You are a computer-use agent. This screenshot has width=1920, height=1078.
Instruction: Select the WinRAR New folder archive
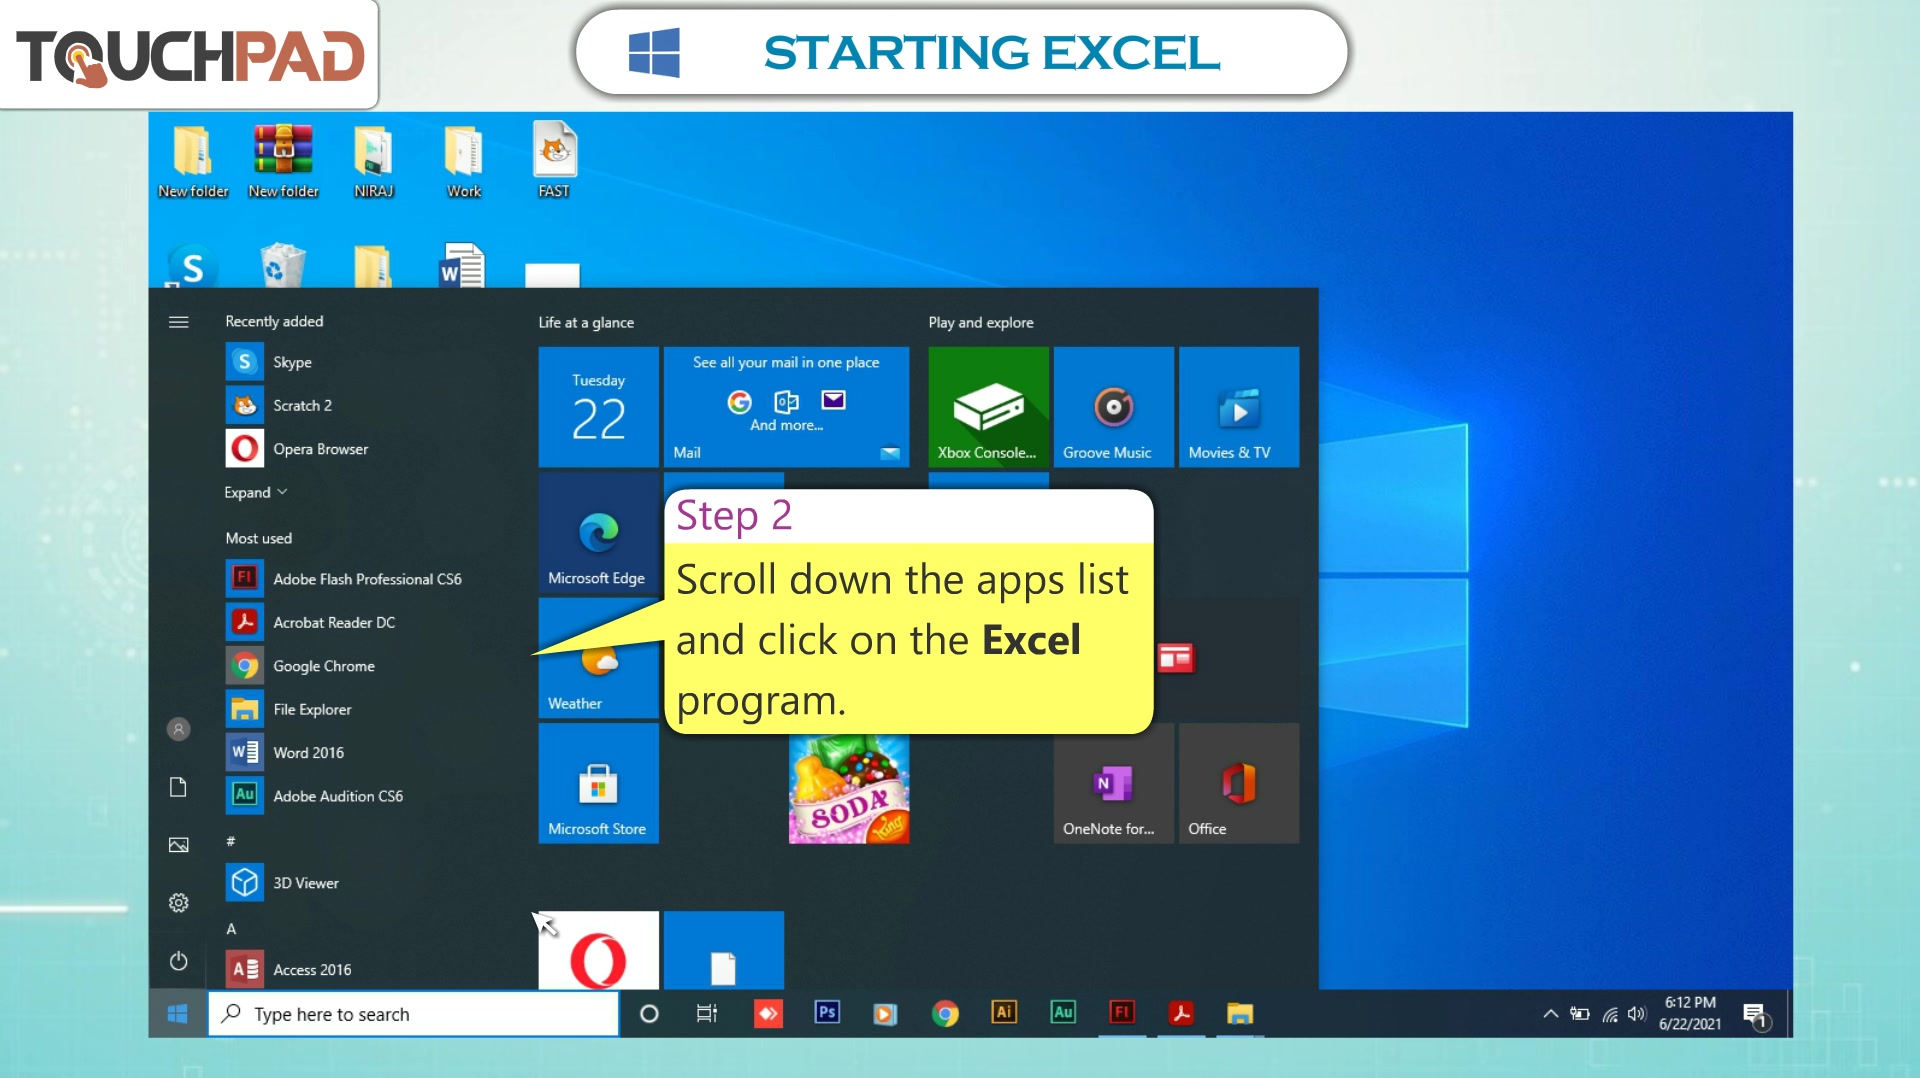(x=283, y=160)
